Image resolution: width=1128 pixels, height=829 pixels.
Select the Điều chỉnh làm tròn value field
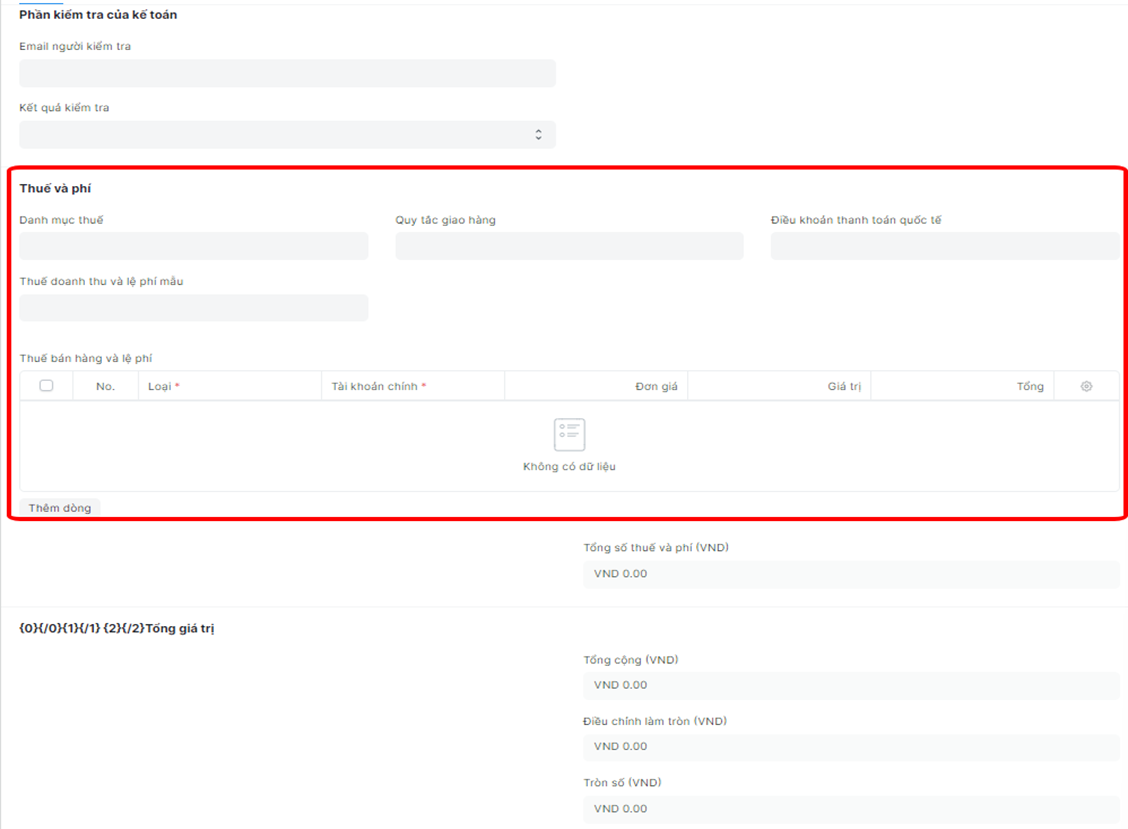(x=850, y=747)
